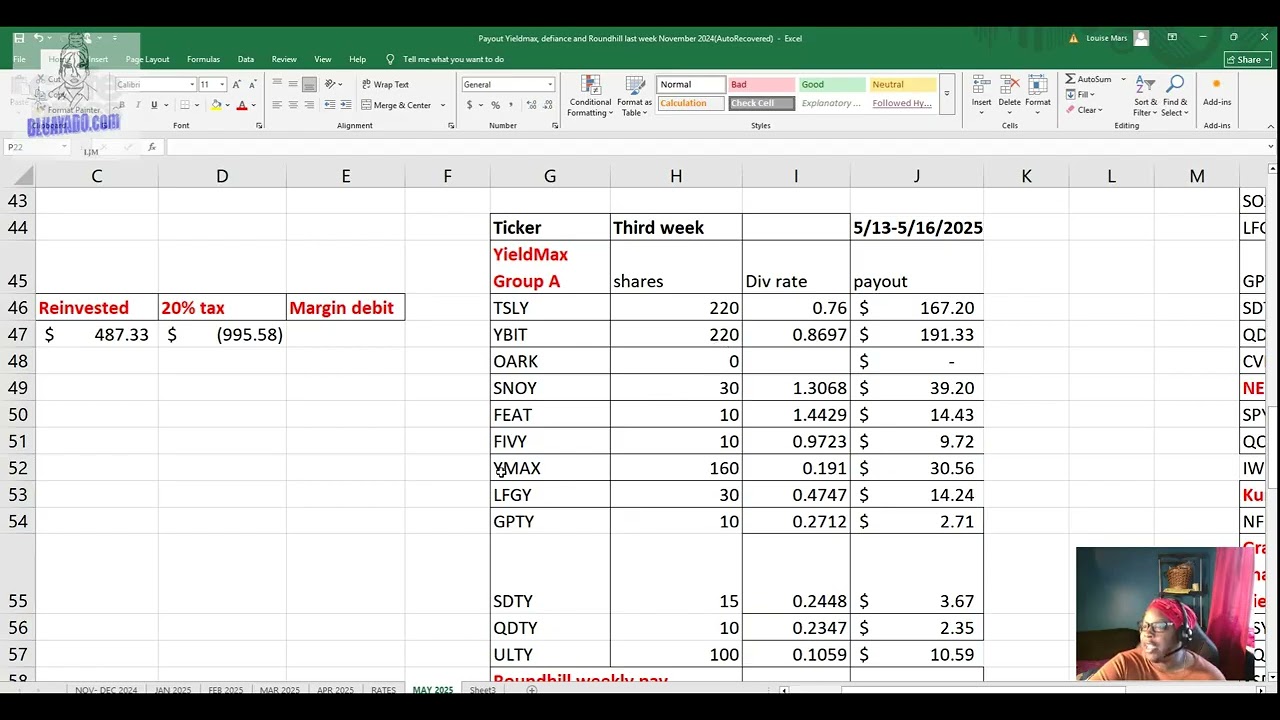Click the Undo arrow icon
The image size is (1280, 720).
(38, 38)
